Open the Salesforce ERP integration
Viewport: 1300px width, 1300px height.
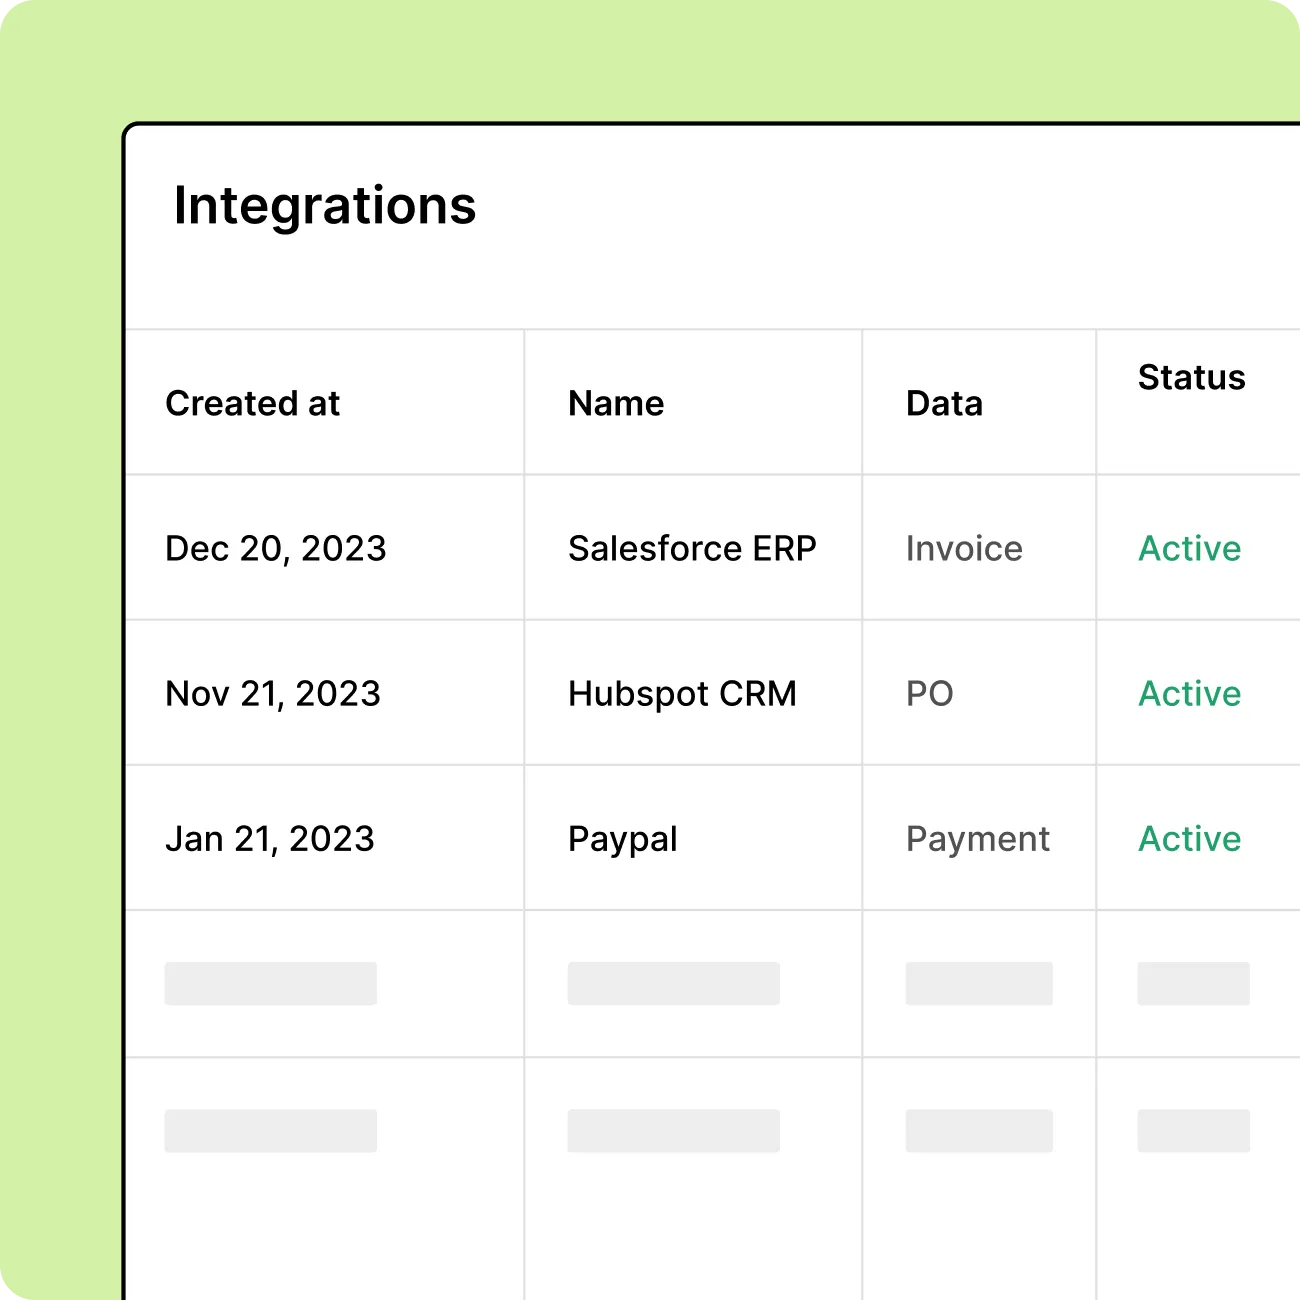tap(692, 548)
